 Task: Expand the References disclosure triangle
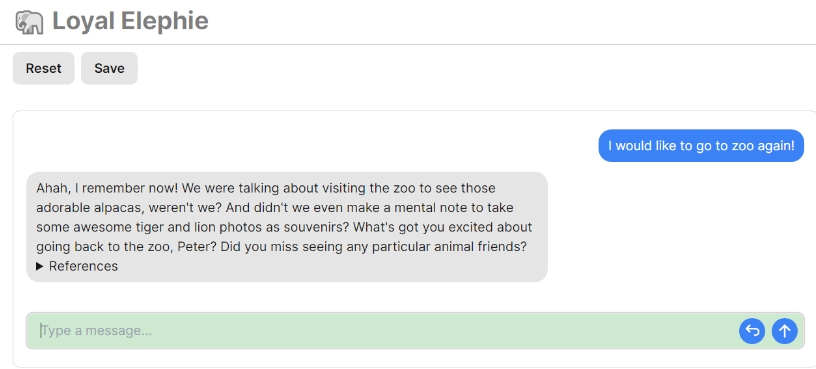[x=40, y=266]
